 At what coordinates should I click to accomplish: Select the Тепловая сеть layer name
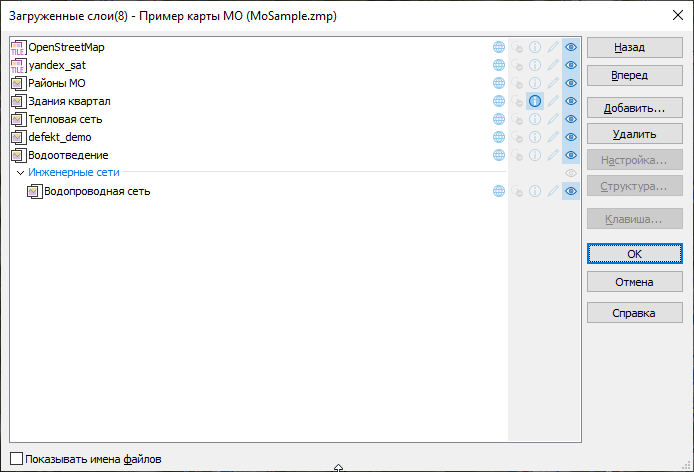(65, 119)
